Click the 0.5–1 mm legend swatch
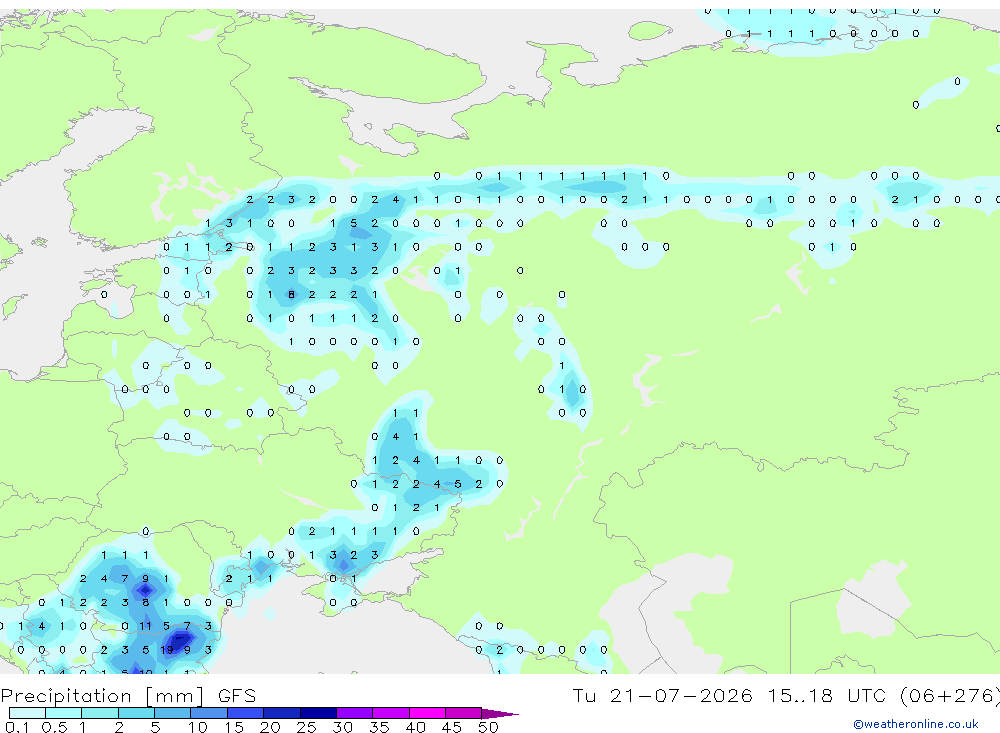This screenshot has width=1000, height=733. tap(64, 713)
